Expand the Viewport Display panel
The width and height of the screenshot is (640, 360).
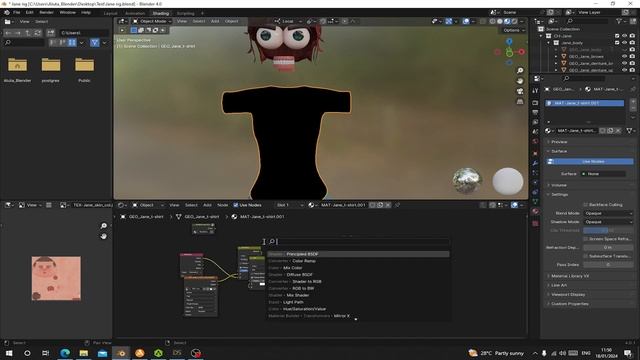coord(568,294)
